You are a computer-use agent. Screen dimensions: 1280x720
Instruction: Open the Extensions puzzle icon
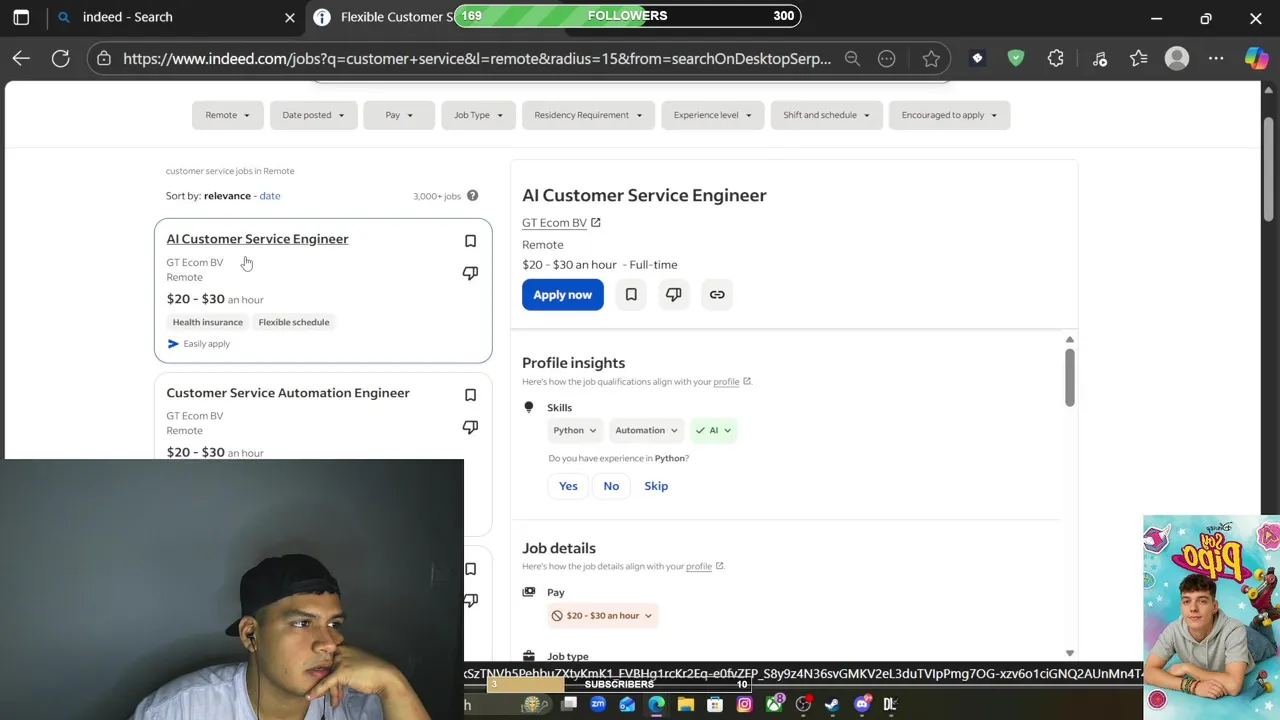point(1056,59)
